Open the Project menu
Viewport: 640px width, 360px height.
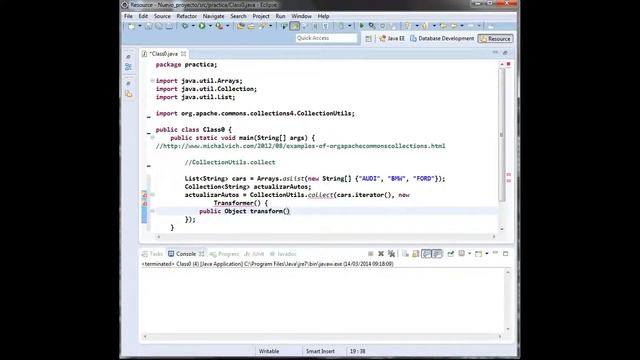click(x=261, y=16)
